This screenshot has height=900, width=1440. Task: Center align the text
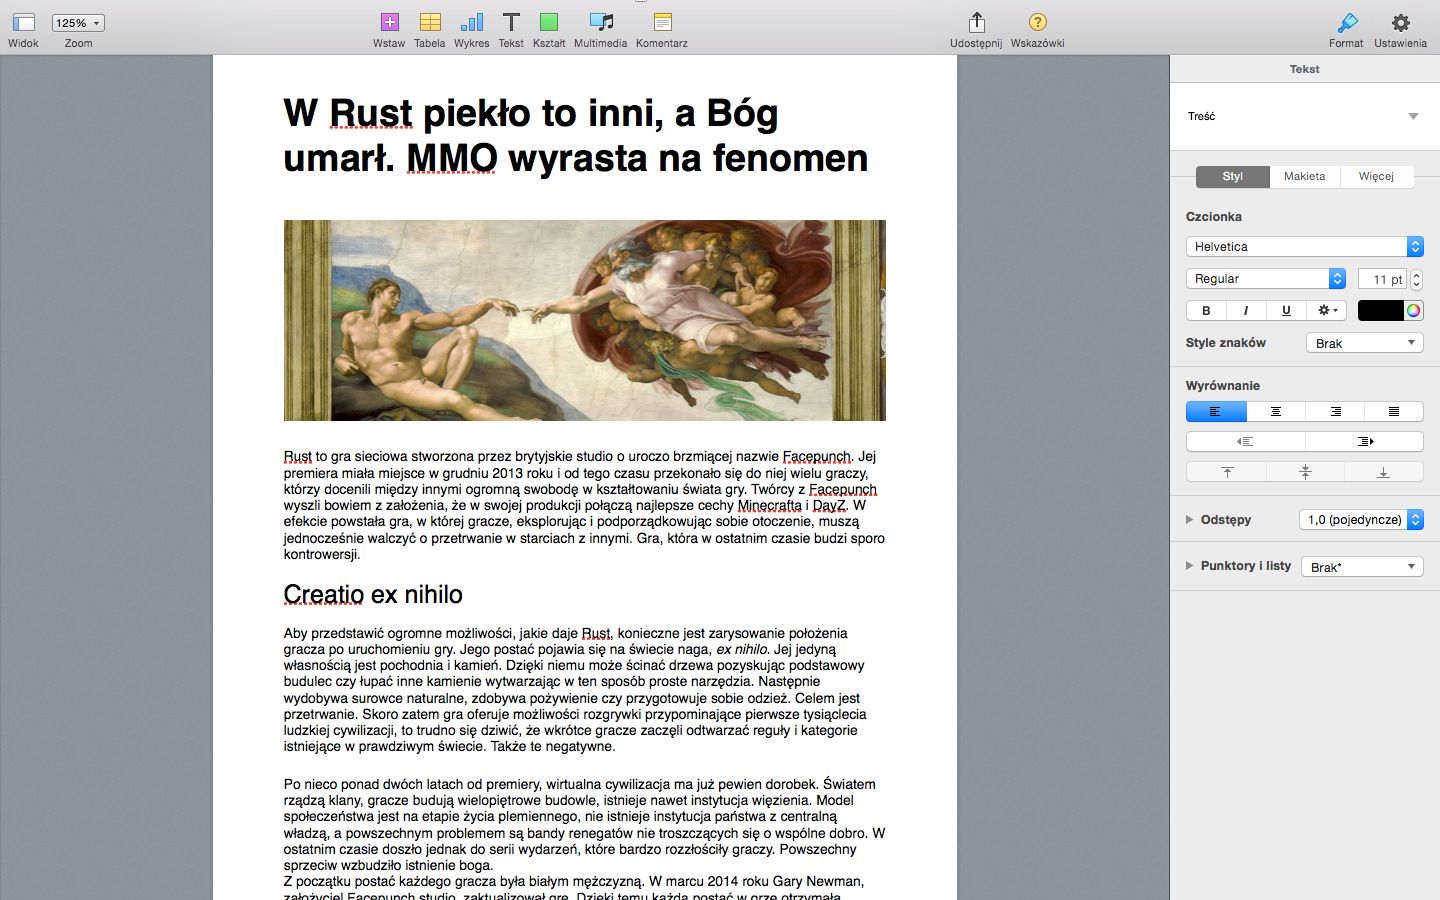pyautogui.click(x=1276, y=412)
